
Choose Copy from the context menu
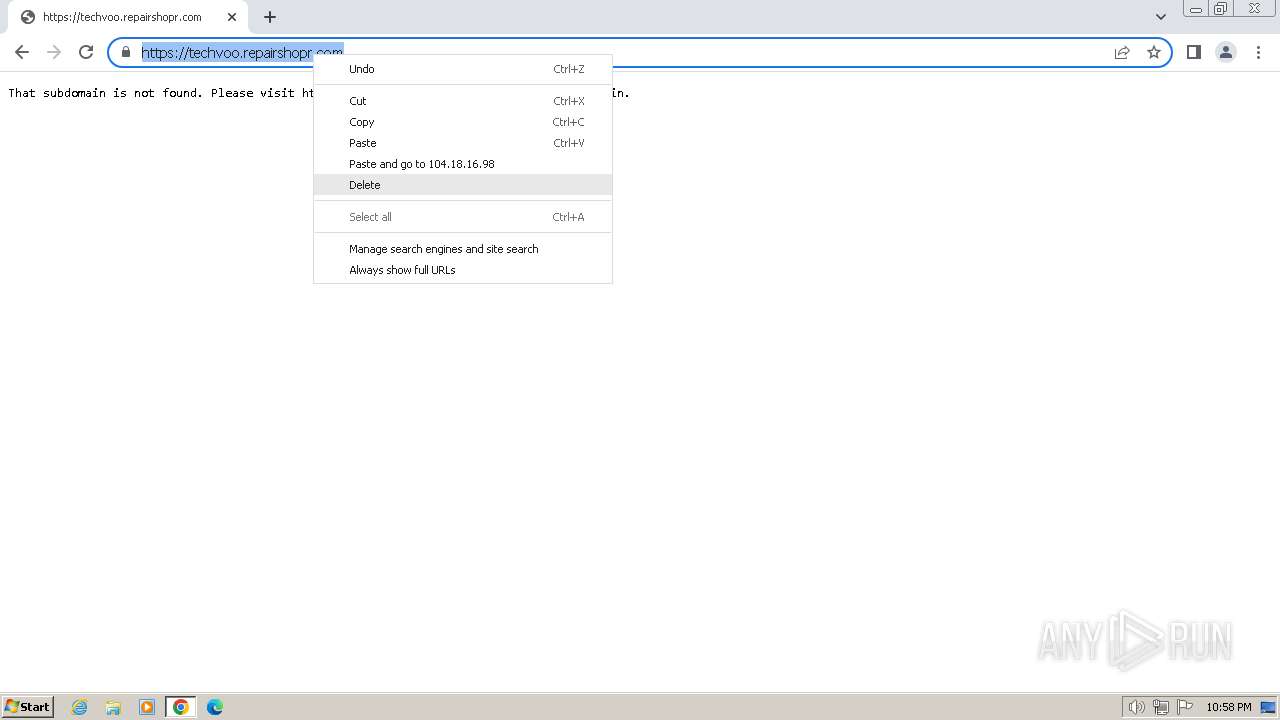tap(463, 122)
